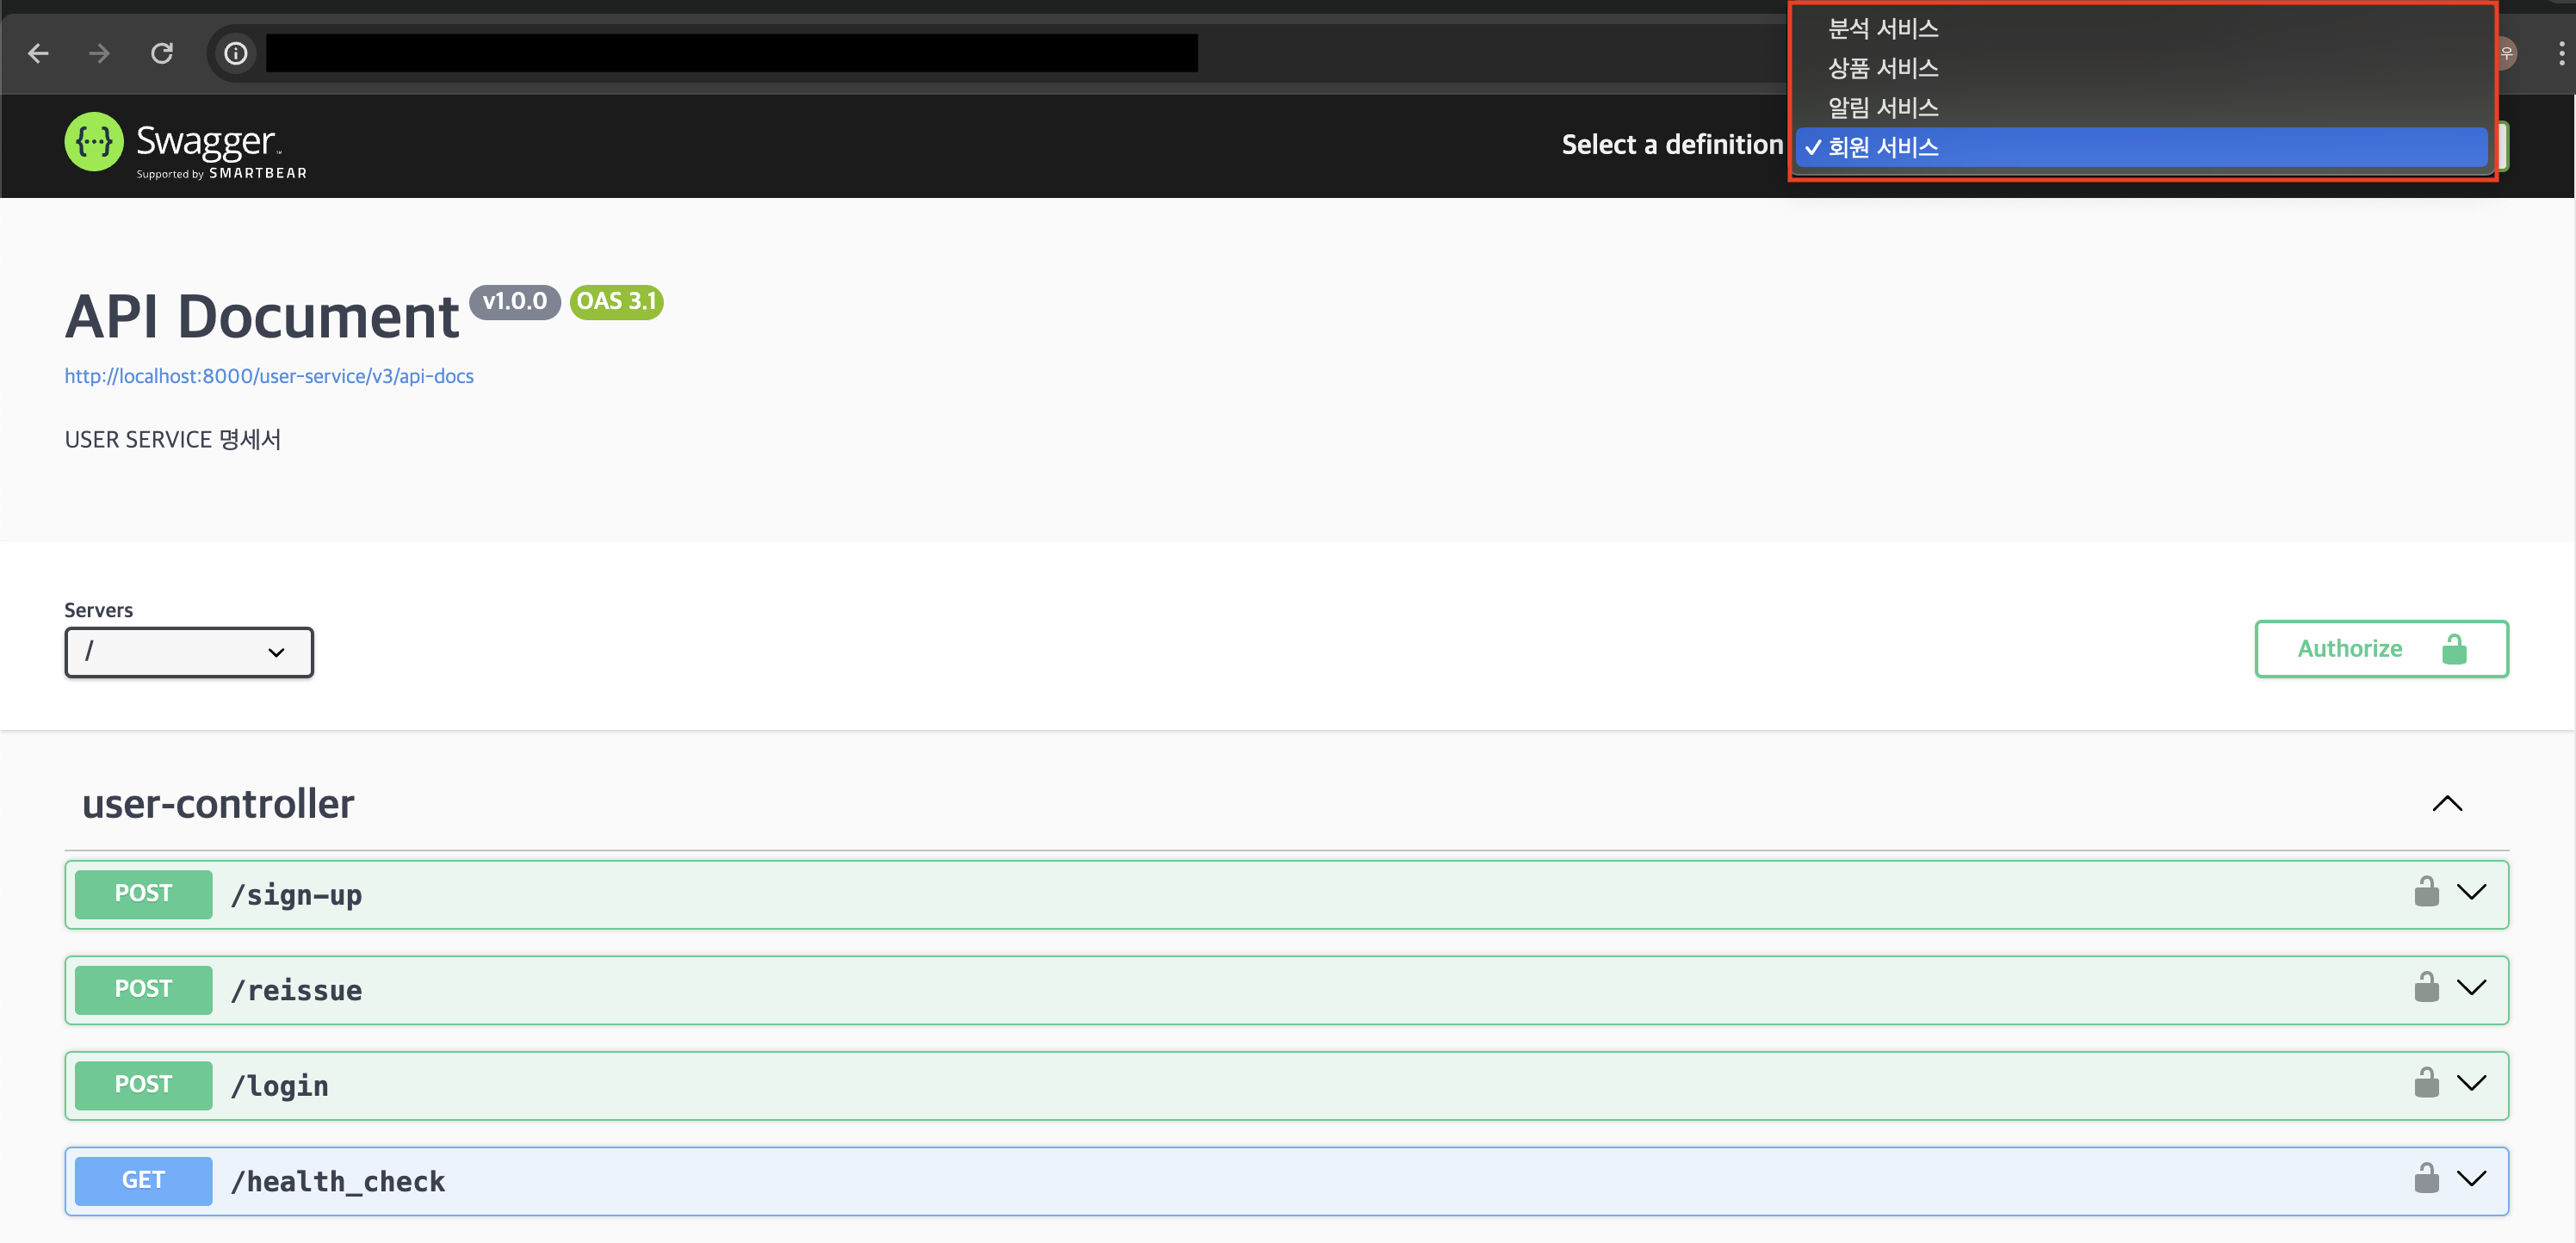
Task: Open the Servers dropdown
Action: (x=189, y=652)
